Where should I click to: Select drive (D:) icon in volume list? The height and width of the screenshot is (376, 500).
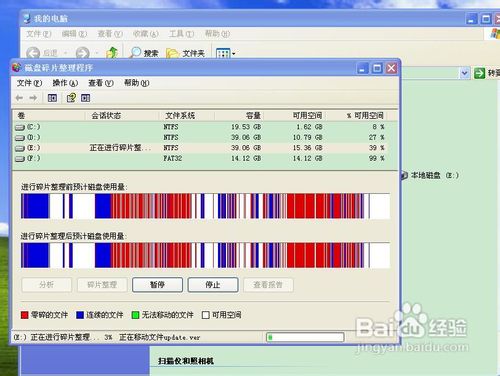[x=20, y=137]
